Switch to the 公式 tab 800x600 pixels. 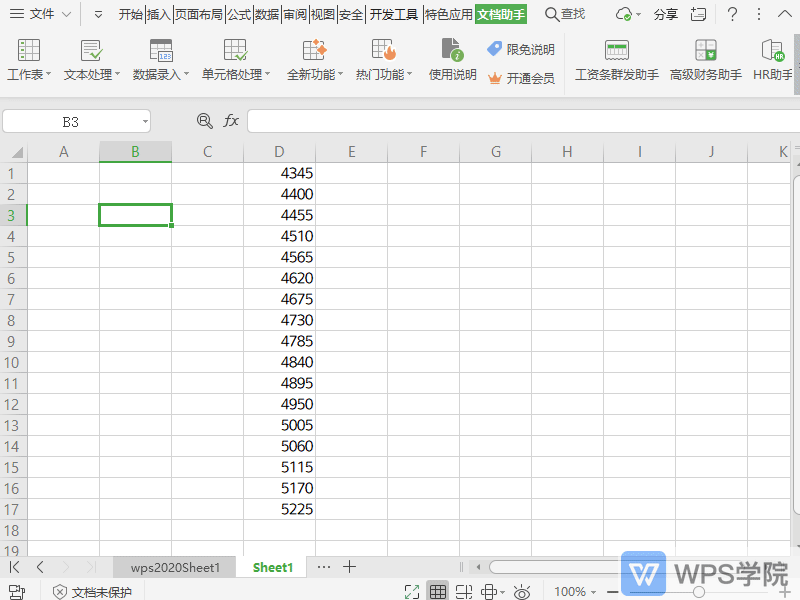click(239, 14)
